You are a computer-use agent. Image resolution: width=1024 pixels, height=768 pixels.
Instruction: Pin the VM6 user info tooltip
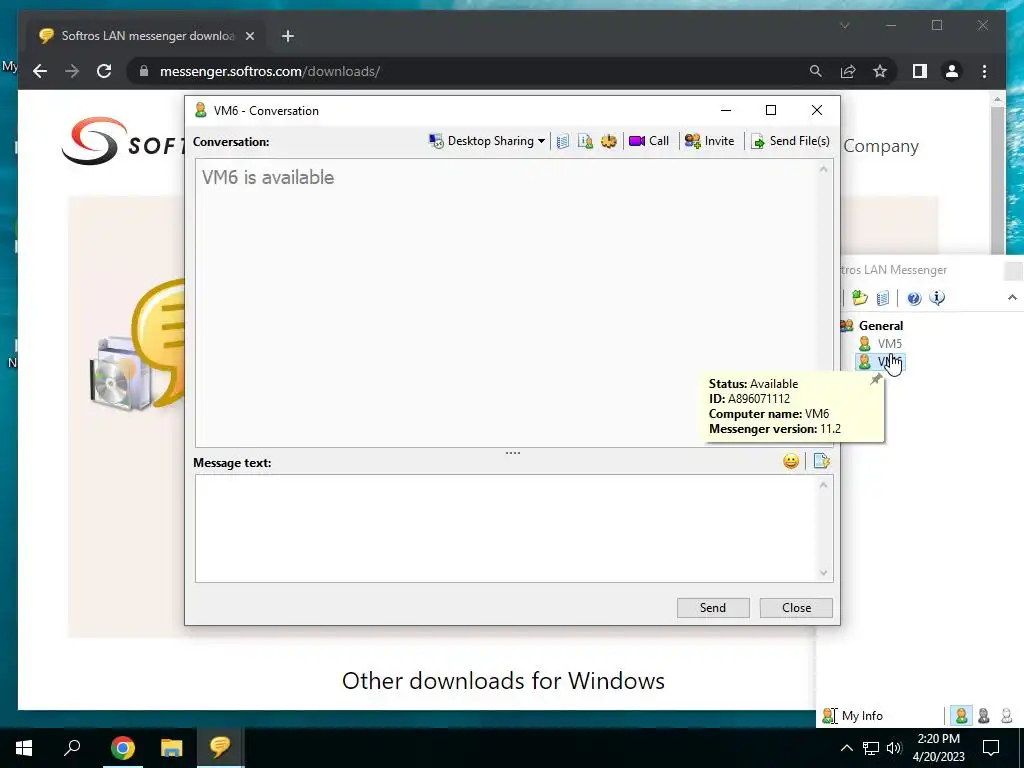click(x=876, y=379)
